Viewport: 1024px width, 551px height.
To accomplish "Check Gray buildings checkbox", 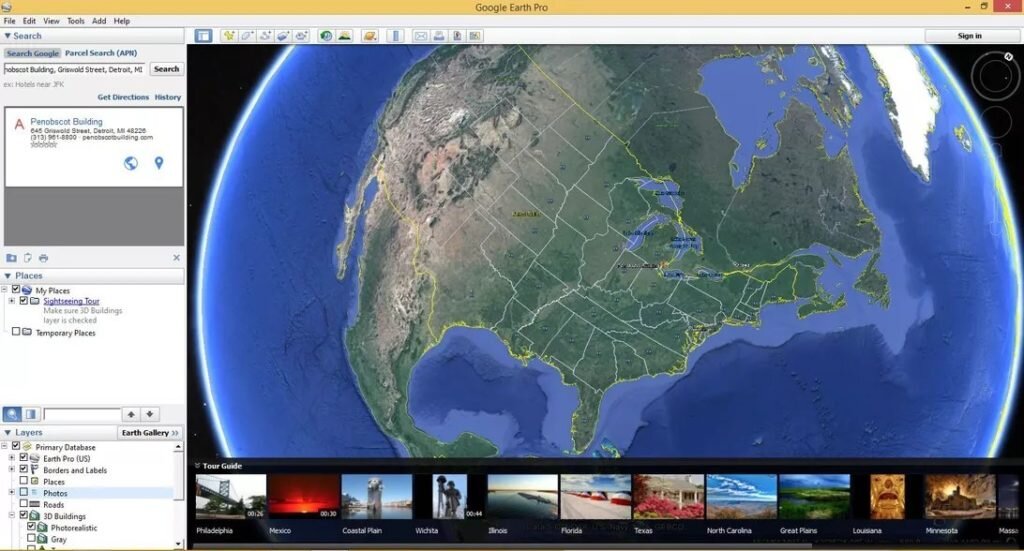I will pyautogui.click(x=31, y=539).
